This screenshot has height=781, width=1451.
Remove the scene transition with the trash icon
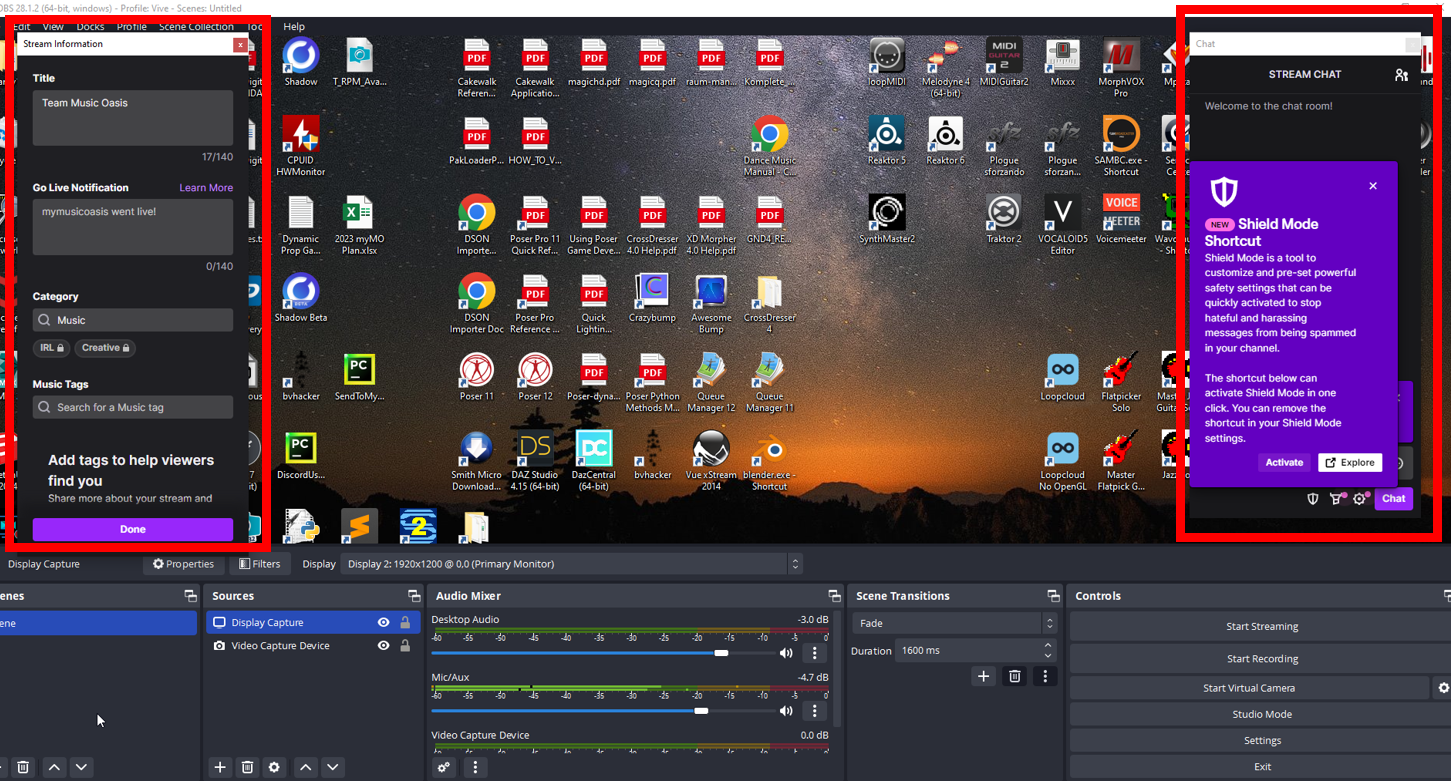point(1014,676)
